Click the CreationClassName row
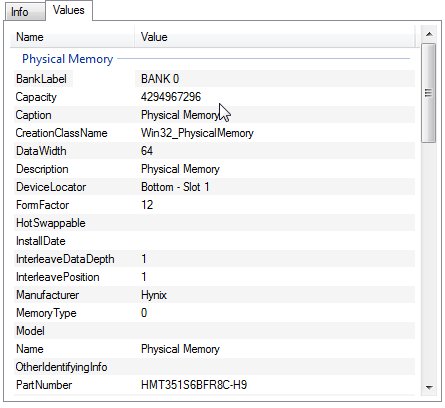The width and height of the screenshot is (445, 408). coord(214,133)
